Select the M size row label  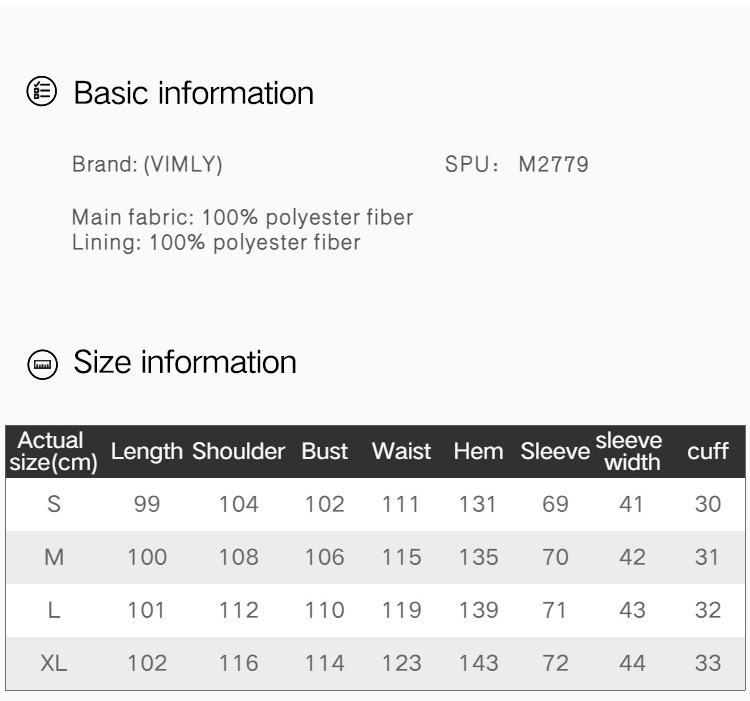pyautogui.click(x=54, y=558)
